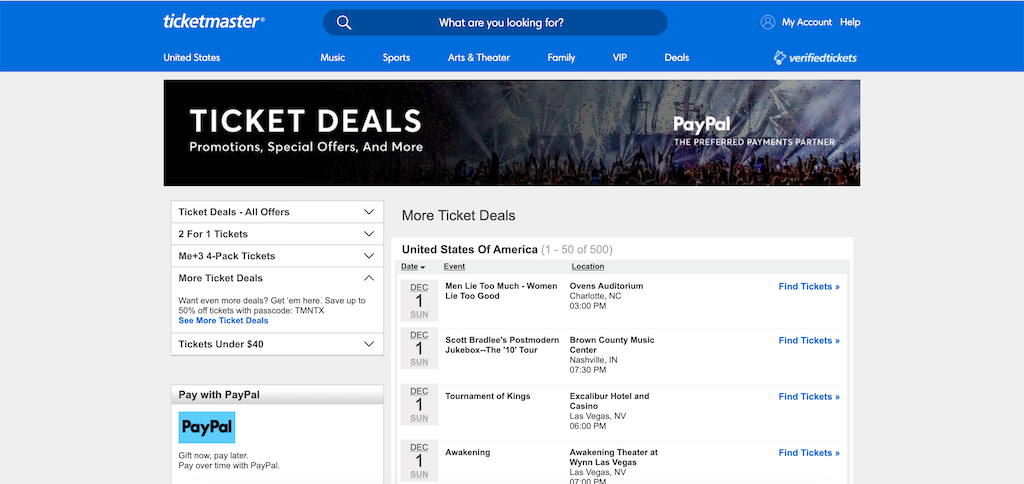
Task: Open the Music menu
Action: coord(332,58)
